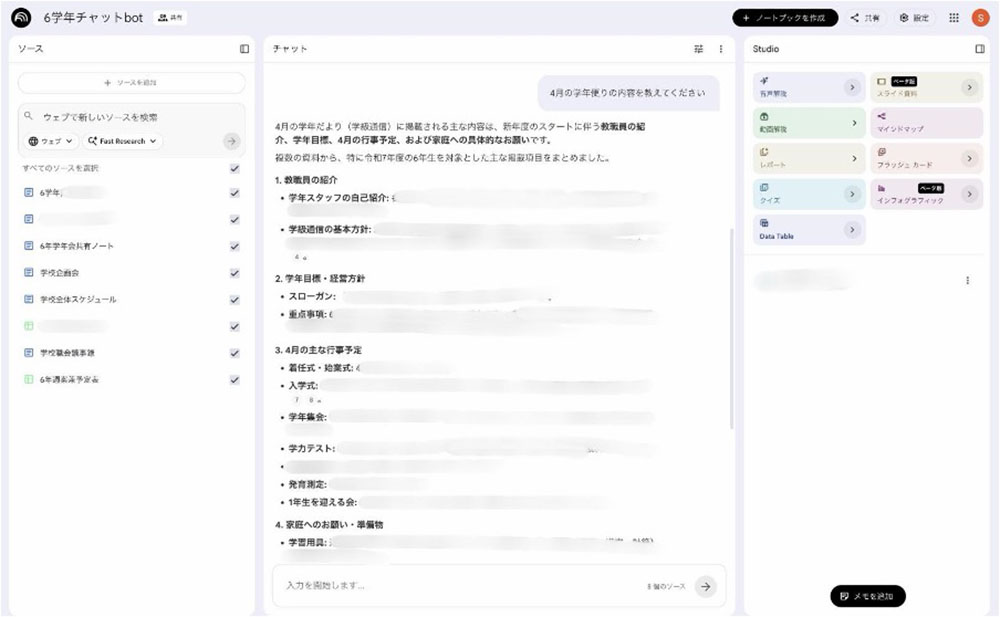Open the Data Table generator
1000x617 pixels.
[x=808, y=229]
